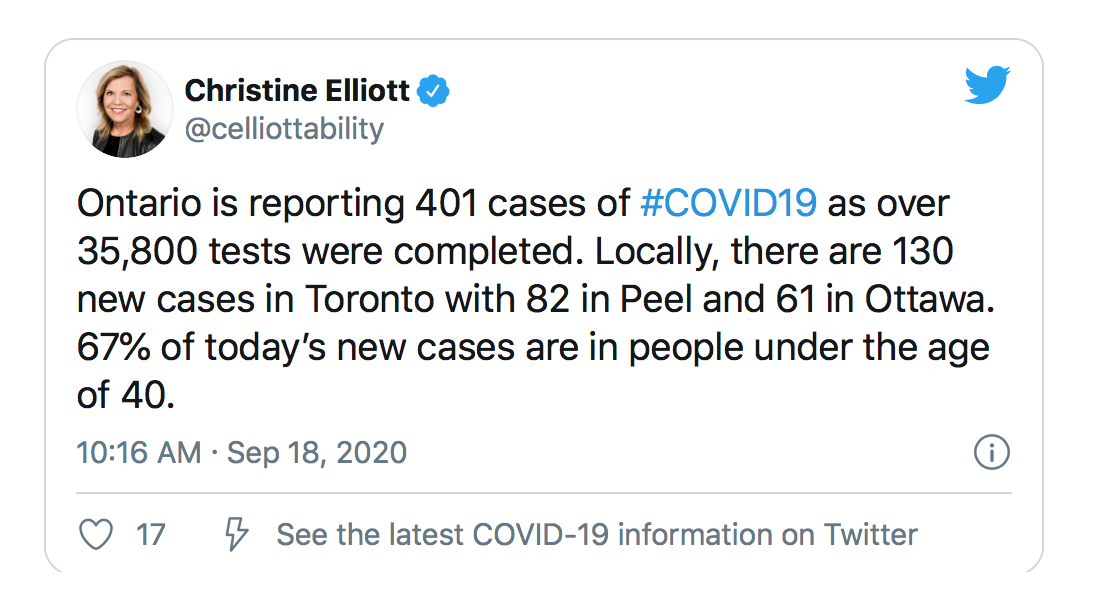Click the 67% figure in the tweet
This screenshot has height=612, width=1110.
tap(113, 347)
